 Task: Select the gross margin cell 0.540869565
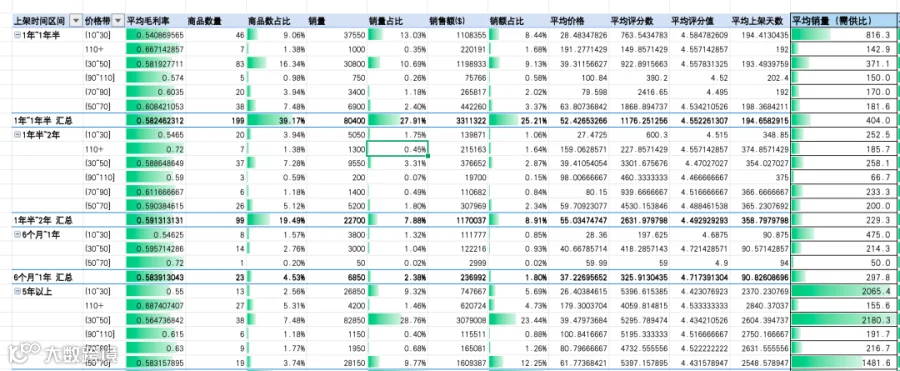155,35
